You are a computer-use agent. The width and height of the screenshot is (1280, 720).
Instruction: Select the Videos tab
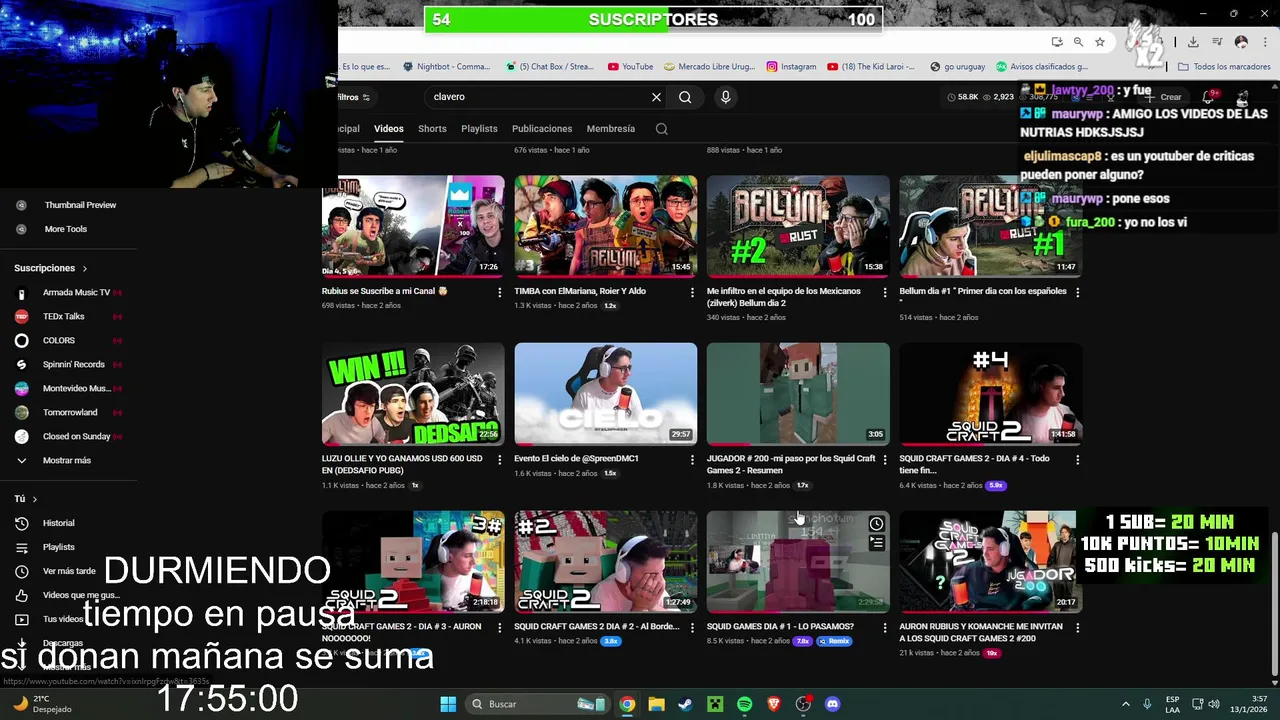(389, 129)
